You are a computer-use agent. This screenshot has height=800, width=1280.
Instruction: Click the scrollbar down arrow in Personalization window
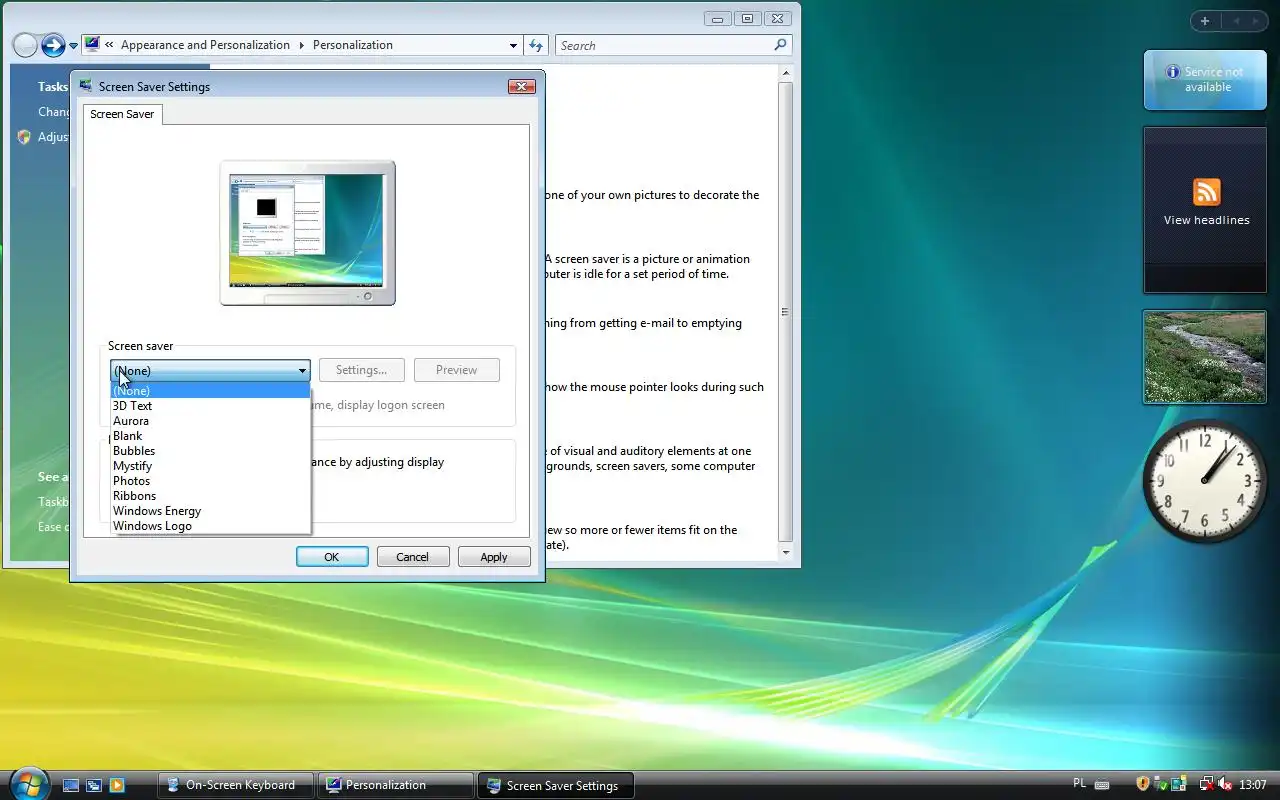tap(786, 552)
